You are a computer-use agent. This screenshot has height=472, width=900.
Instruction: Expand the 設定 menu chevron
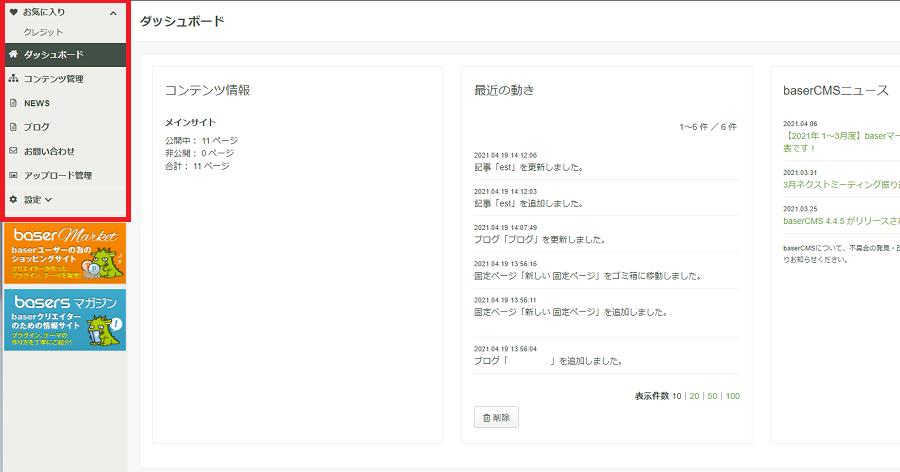point(48,200)
